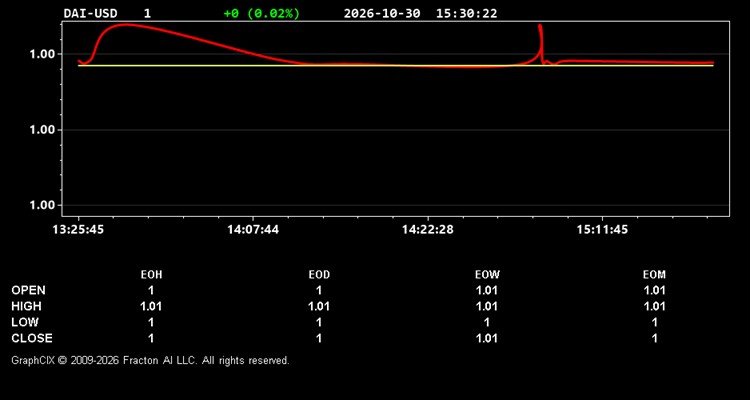Screen dimensions: 750x400
Task: Click the LOW row label
Action: (x=25, y=322)
